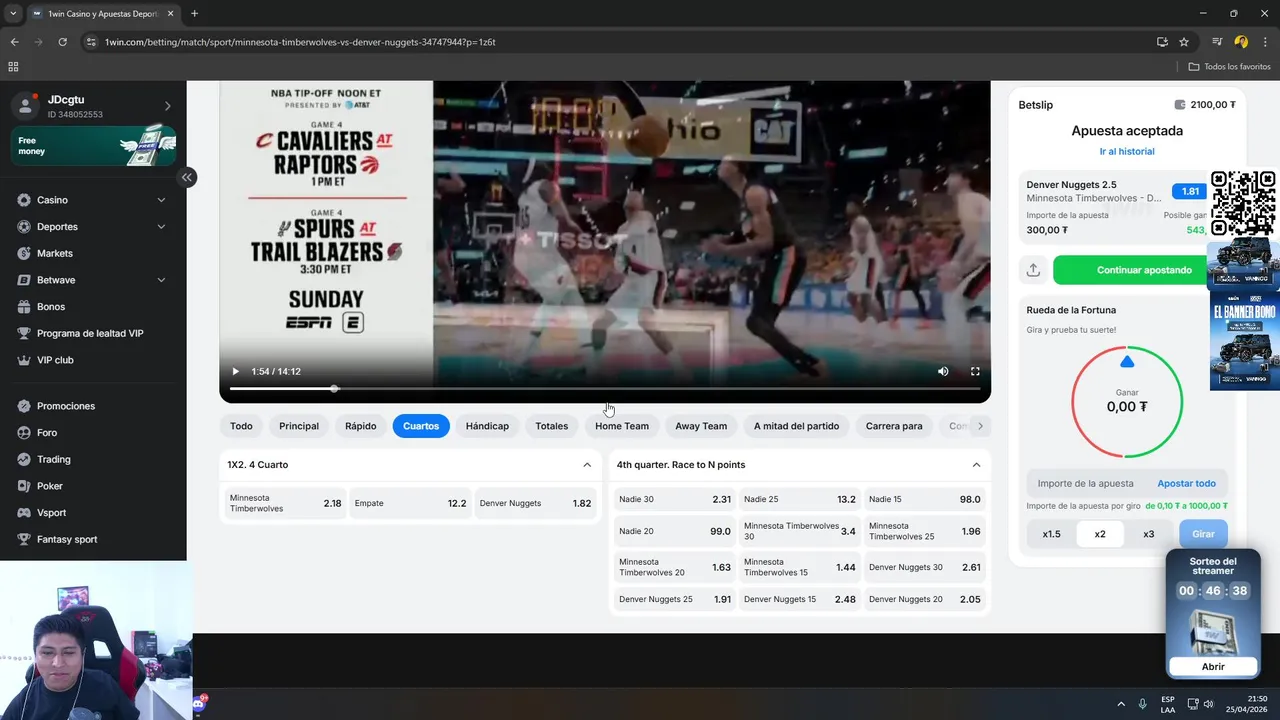Click the browser address bar URL
The image size is (1280, 720).
[300, 42]
